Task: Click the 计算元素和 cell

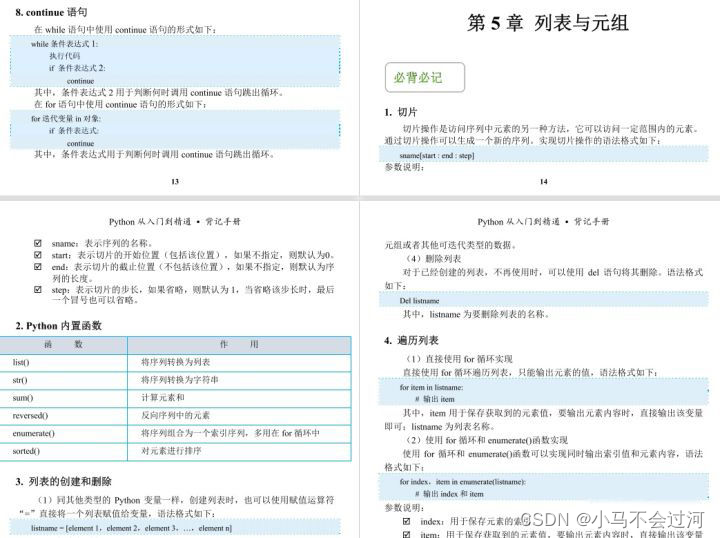Action: pyautogui.click(x=239, y=398)
